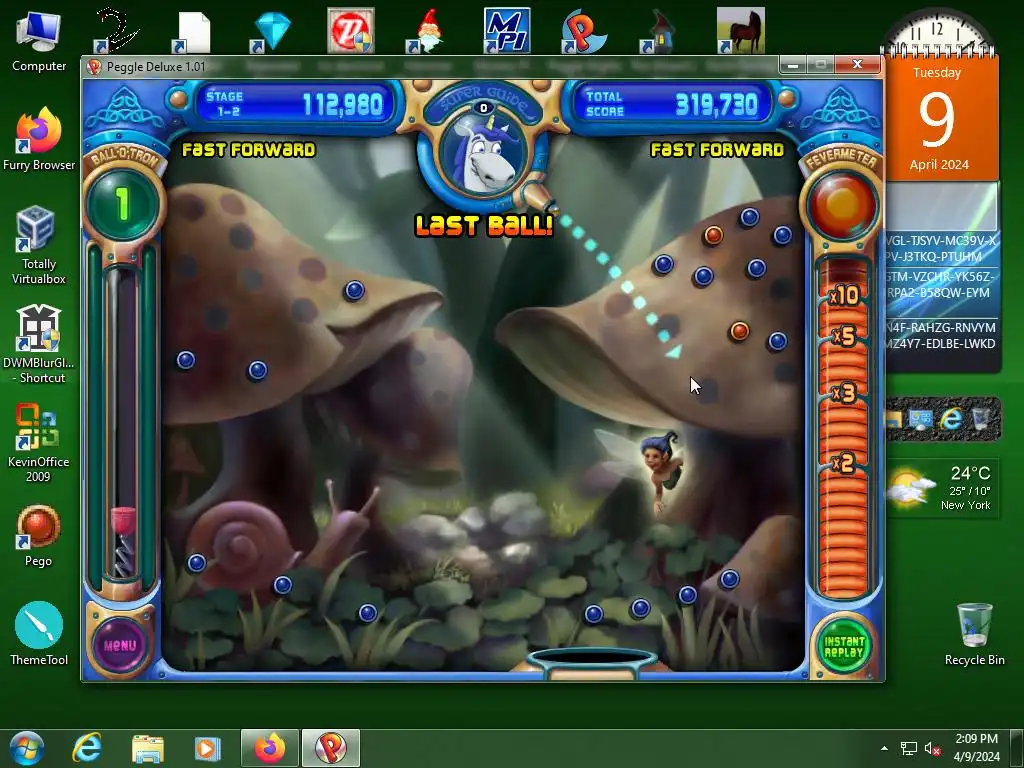This screenshot has width=1024, height=768.
Task: Open the Peggle Menu button
Action: 120,645
